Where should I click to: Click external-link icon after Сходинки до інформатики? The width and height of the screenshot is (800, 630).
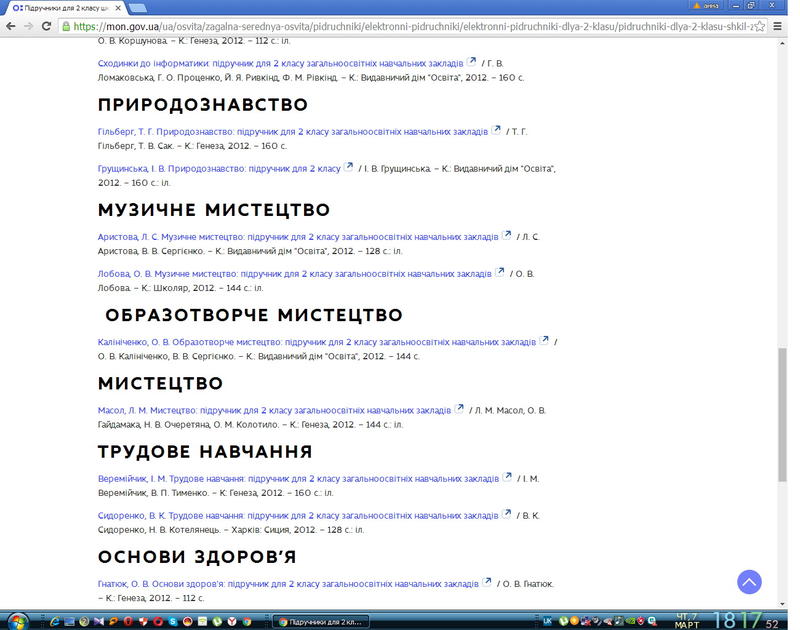[472, 61]
